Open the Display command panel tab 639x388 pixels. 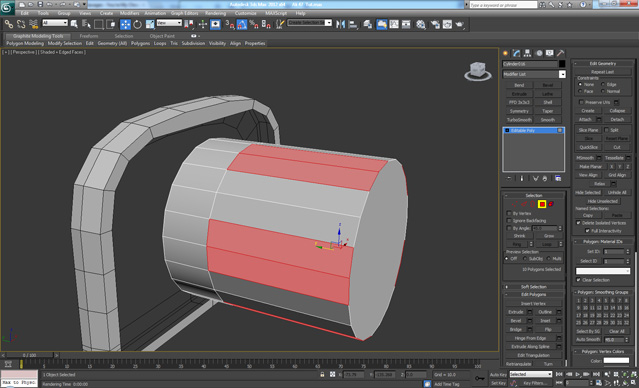(550, 53)
